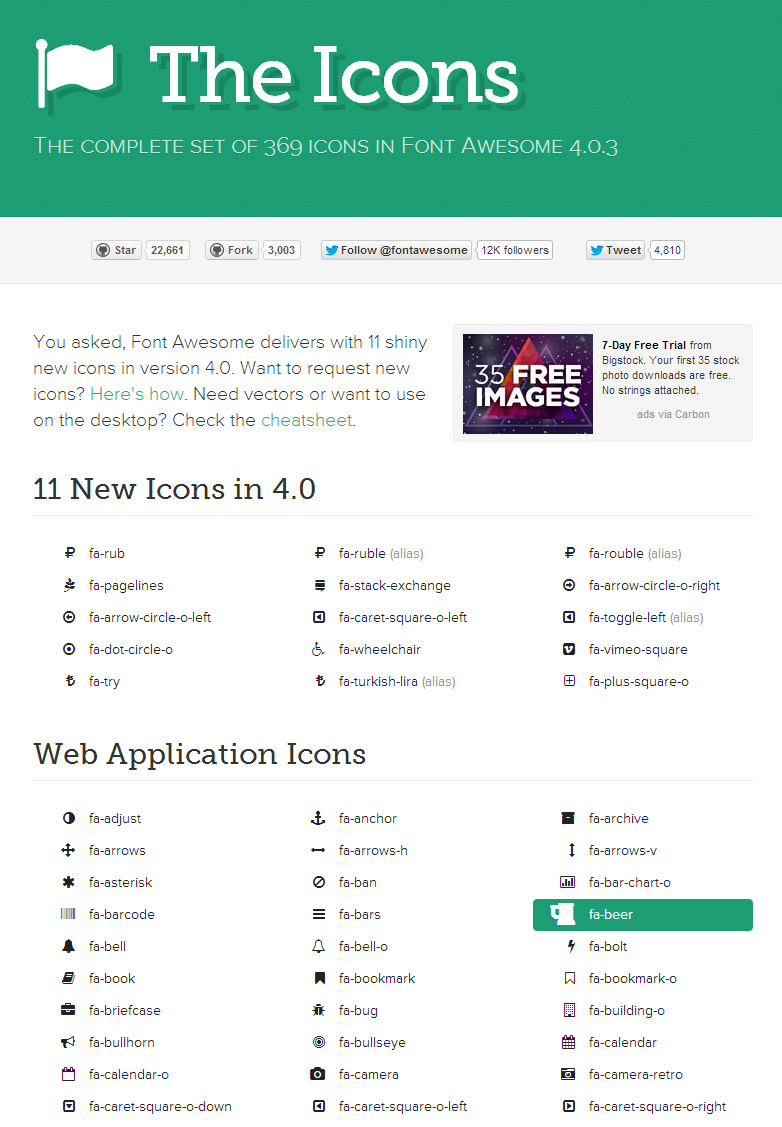Select the highlighted fa-beer entry

click(643, 914)
